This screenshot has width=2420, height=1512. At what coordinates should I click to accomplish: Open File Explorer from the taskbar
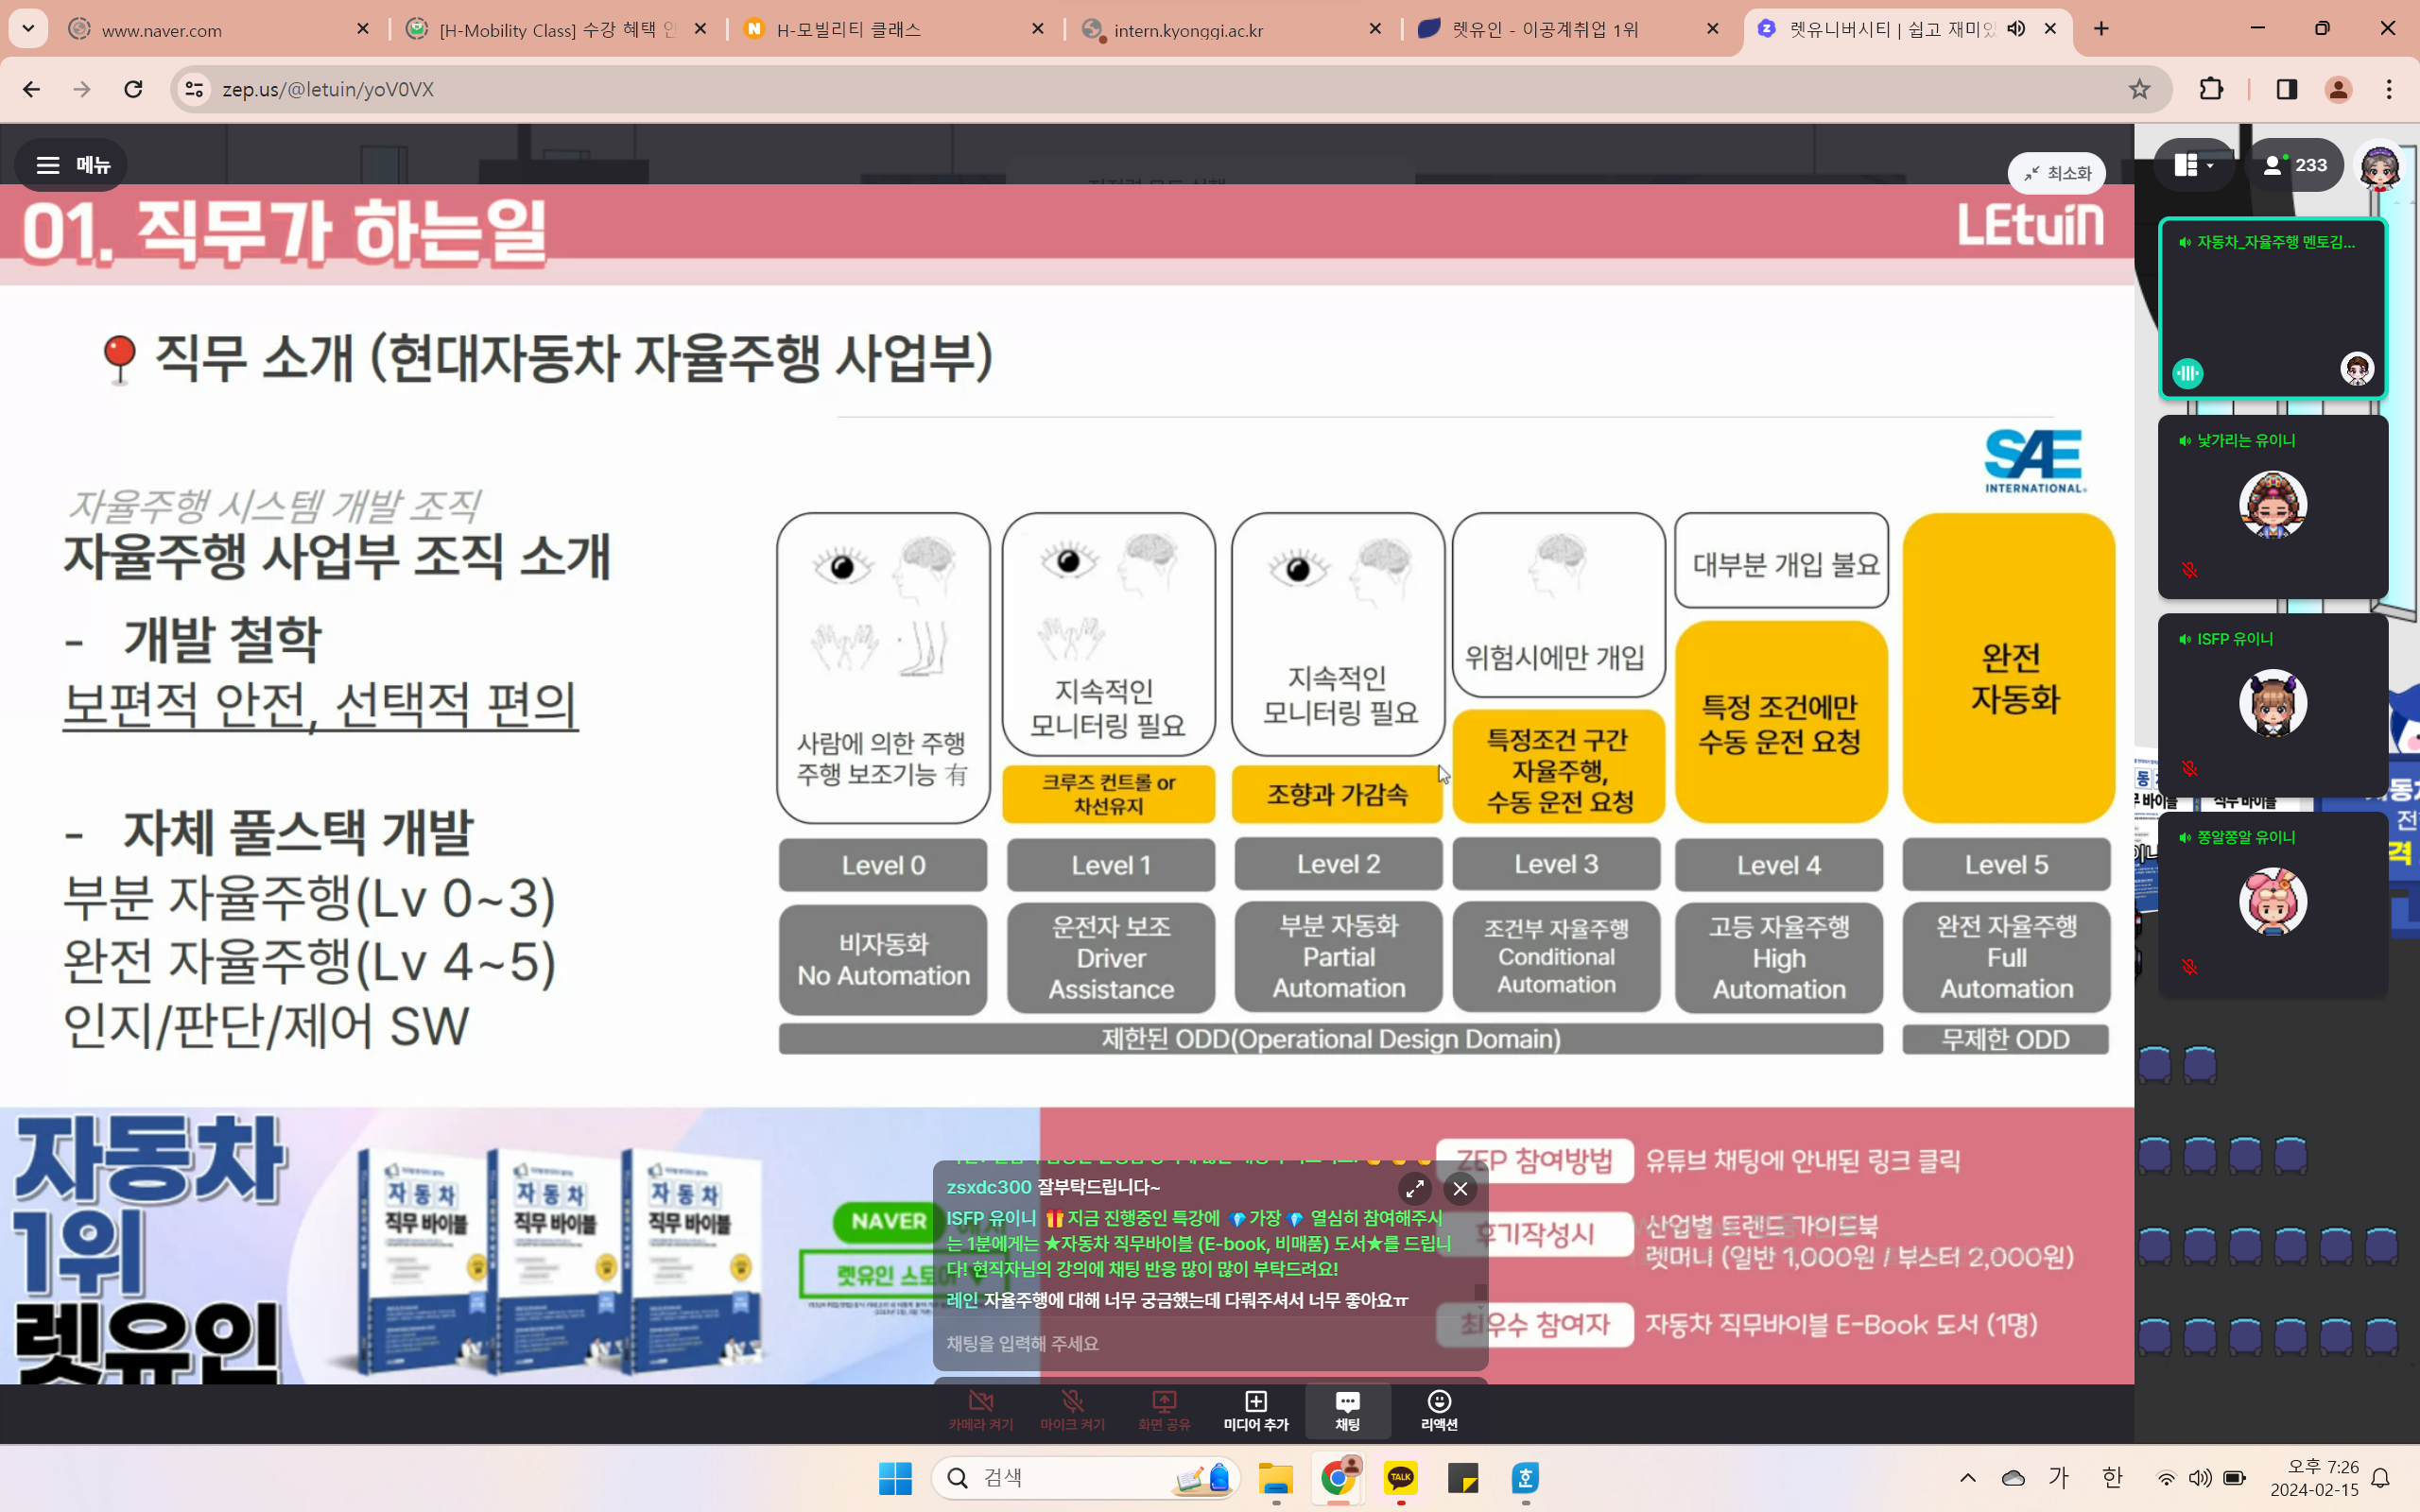[1276, 1478]
